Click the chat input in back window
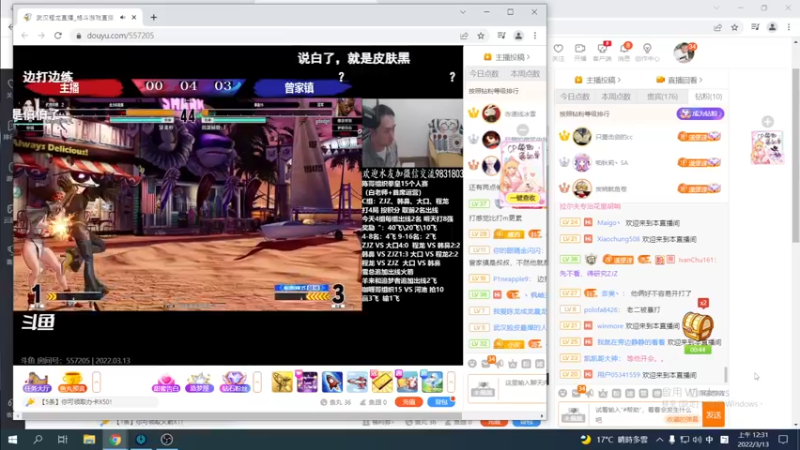The height and width of the screenshot is (450, 800). 646,415
